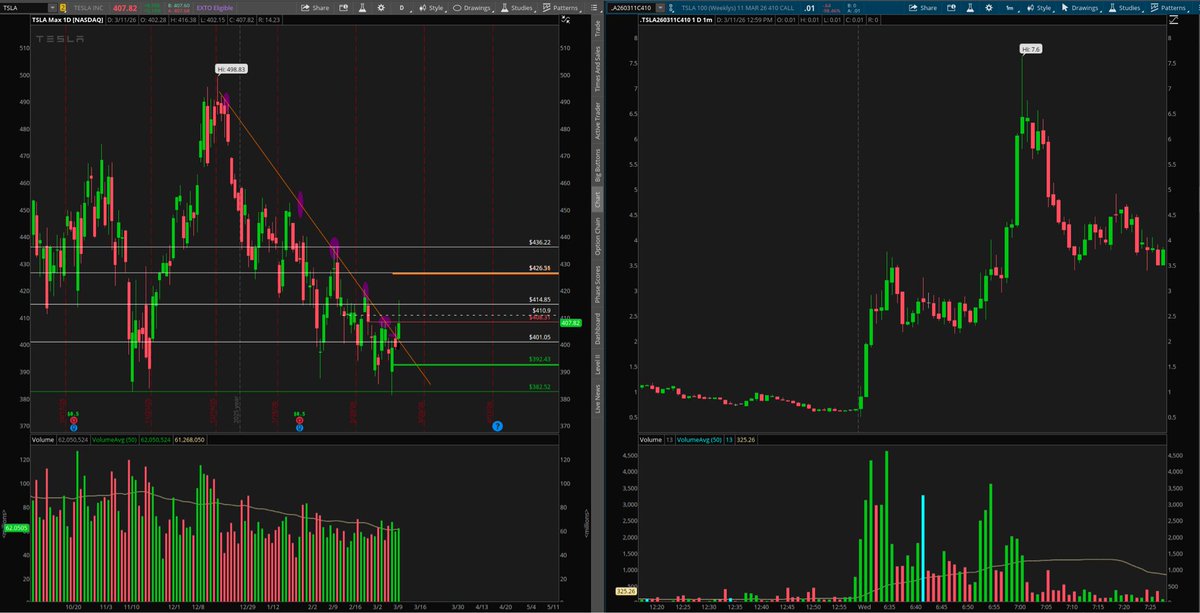
Task: Change the 1m timeframe on option chart
Action: click(x=1010, y=8)
